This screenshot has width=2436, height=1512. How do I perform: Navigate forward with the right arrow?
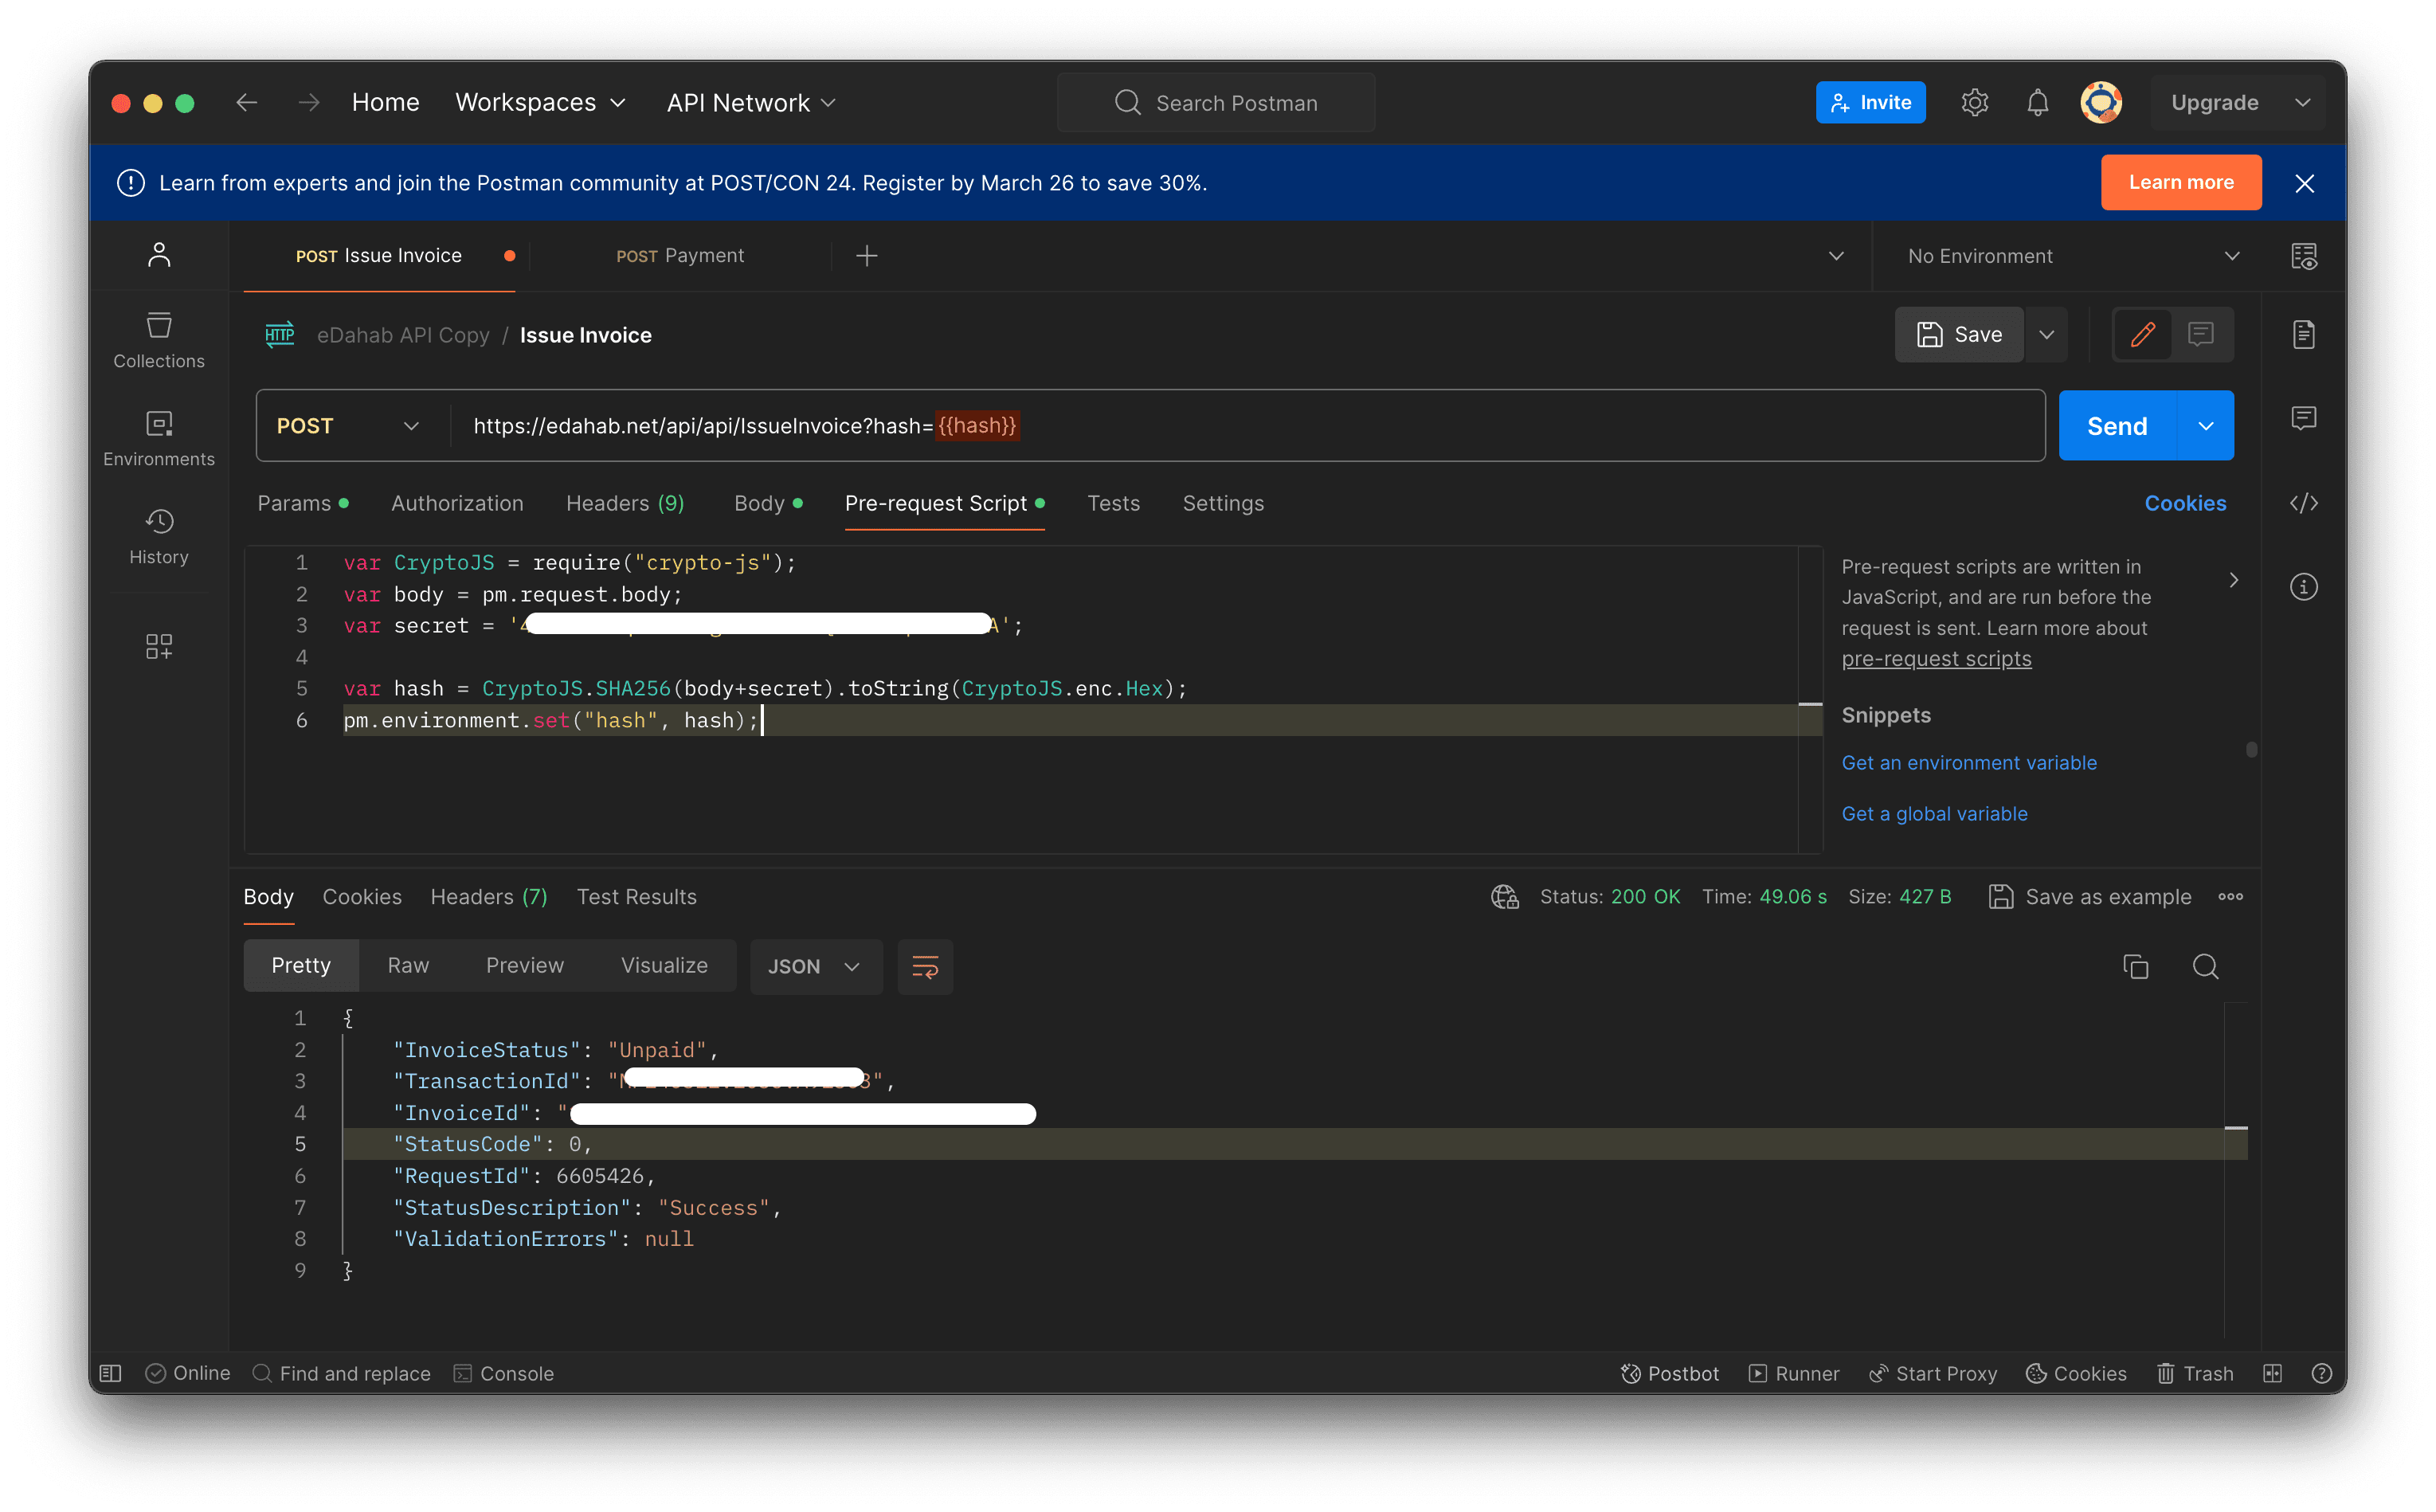point(309,102)
